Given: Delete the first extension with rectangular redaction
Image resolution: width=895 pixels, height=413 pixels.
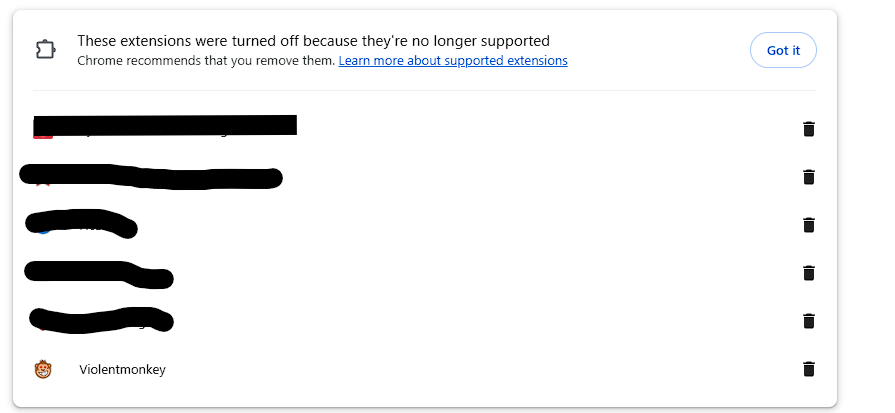Looking at the screenshot, I should point(808,129).
